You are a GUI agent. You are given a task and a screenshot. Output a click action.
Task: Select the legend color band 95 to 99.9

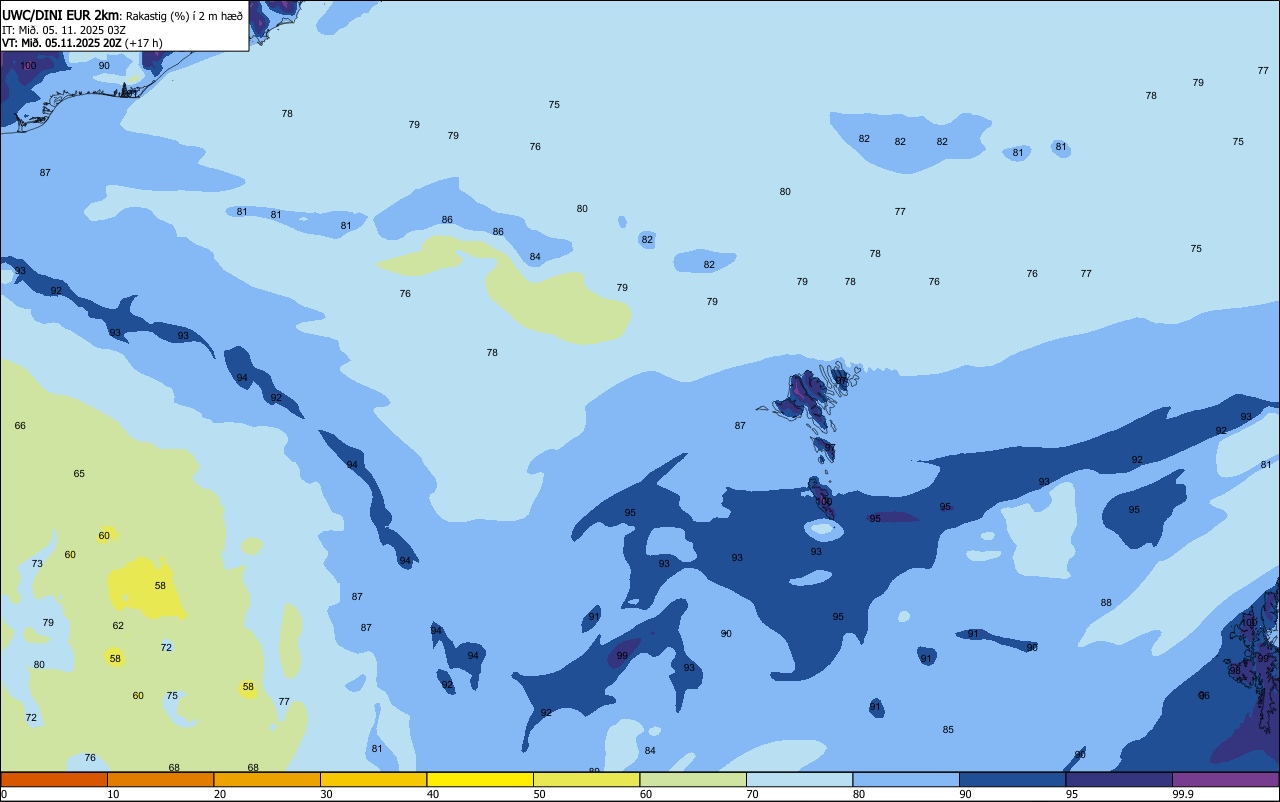point(1119,779)
